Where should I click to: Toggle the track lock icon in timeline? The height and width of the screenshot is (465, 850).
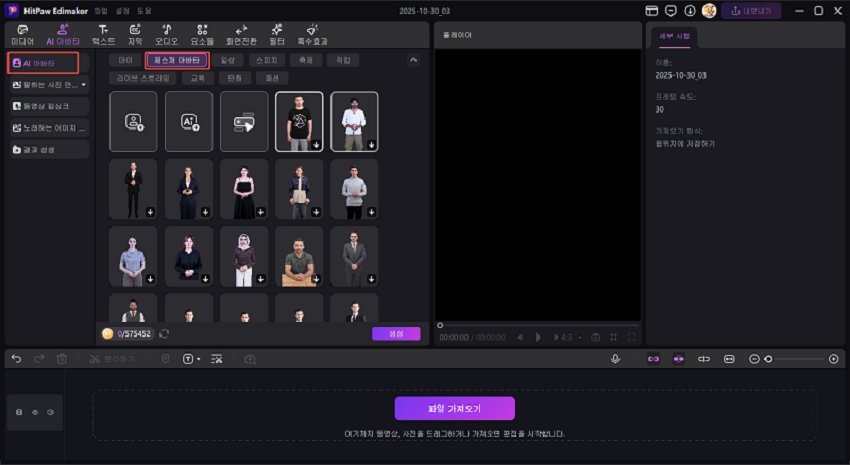[18, 411]
